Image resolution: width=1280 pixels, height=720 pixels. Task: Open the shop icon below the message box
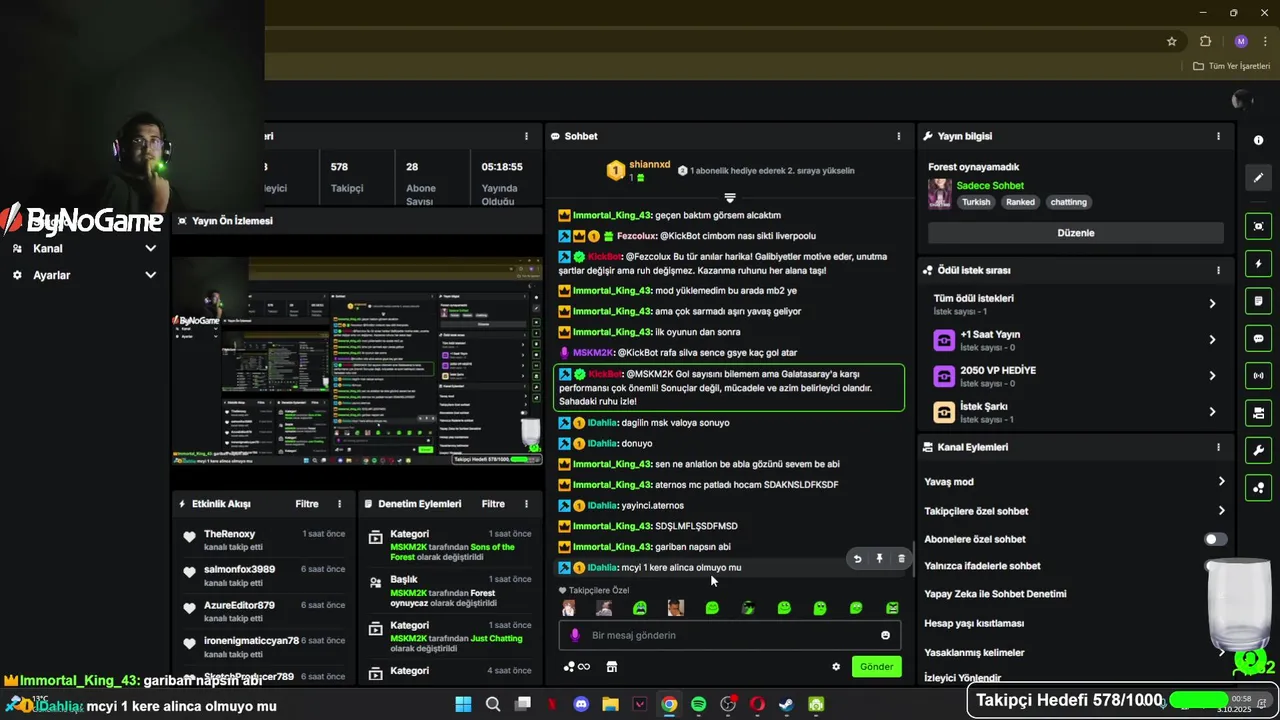tap(612, 667)
